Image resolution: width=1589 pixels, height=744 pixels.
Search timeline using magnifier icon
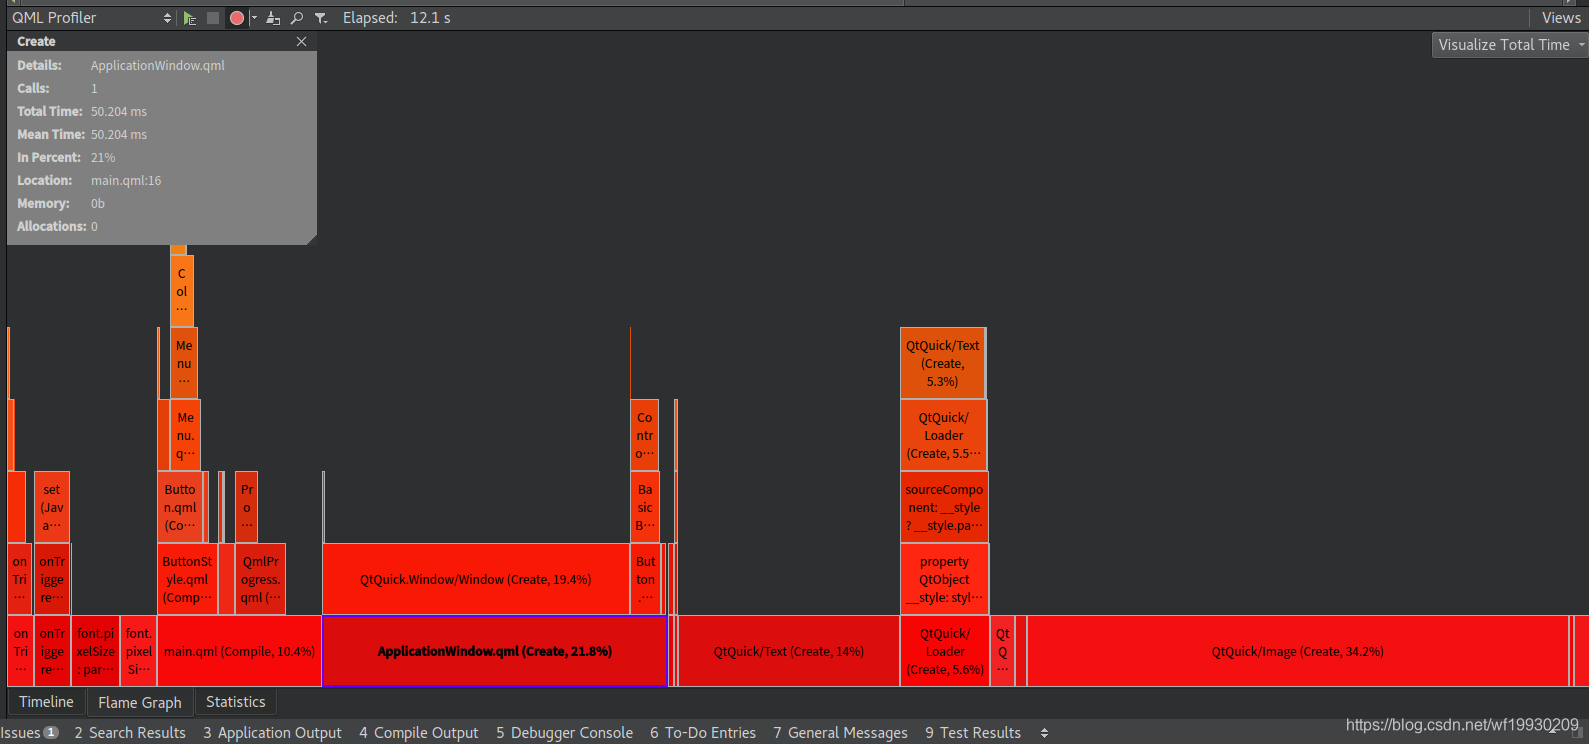pos(297,18)
